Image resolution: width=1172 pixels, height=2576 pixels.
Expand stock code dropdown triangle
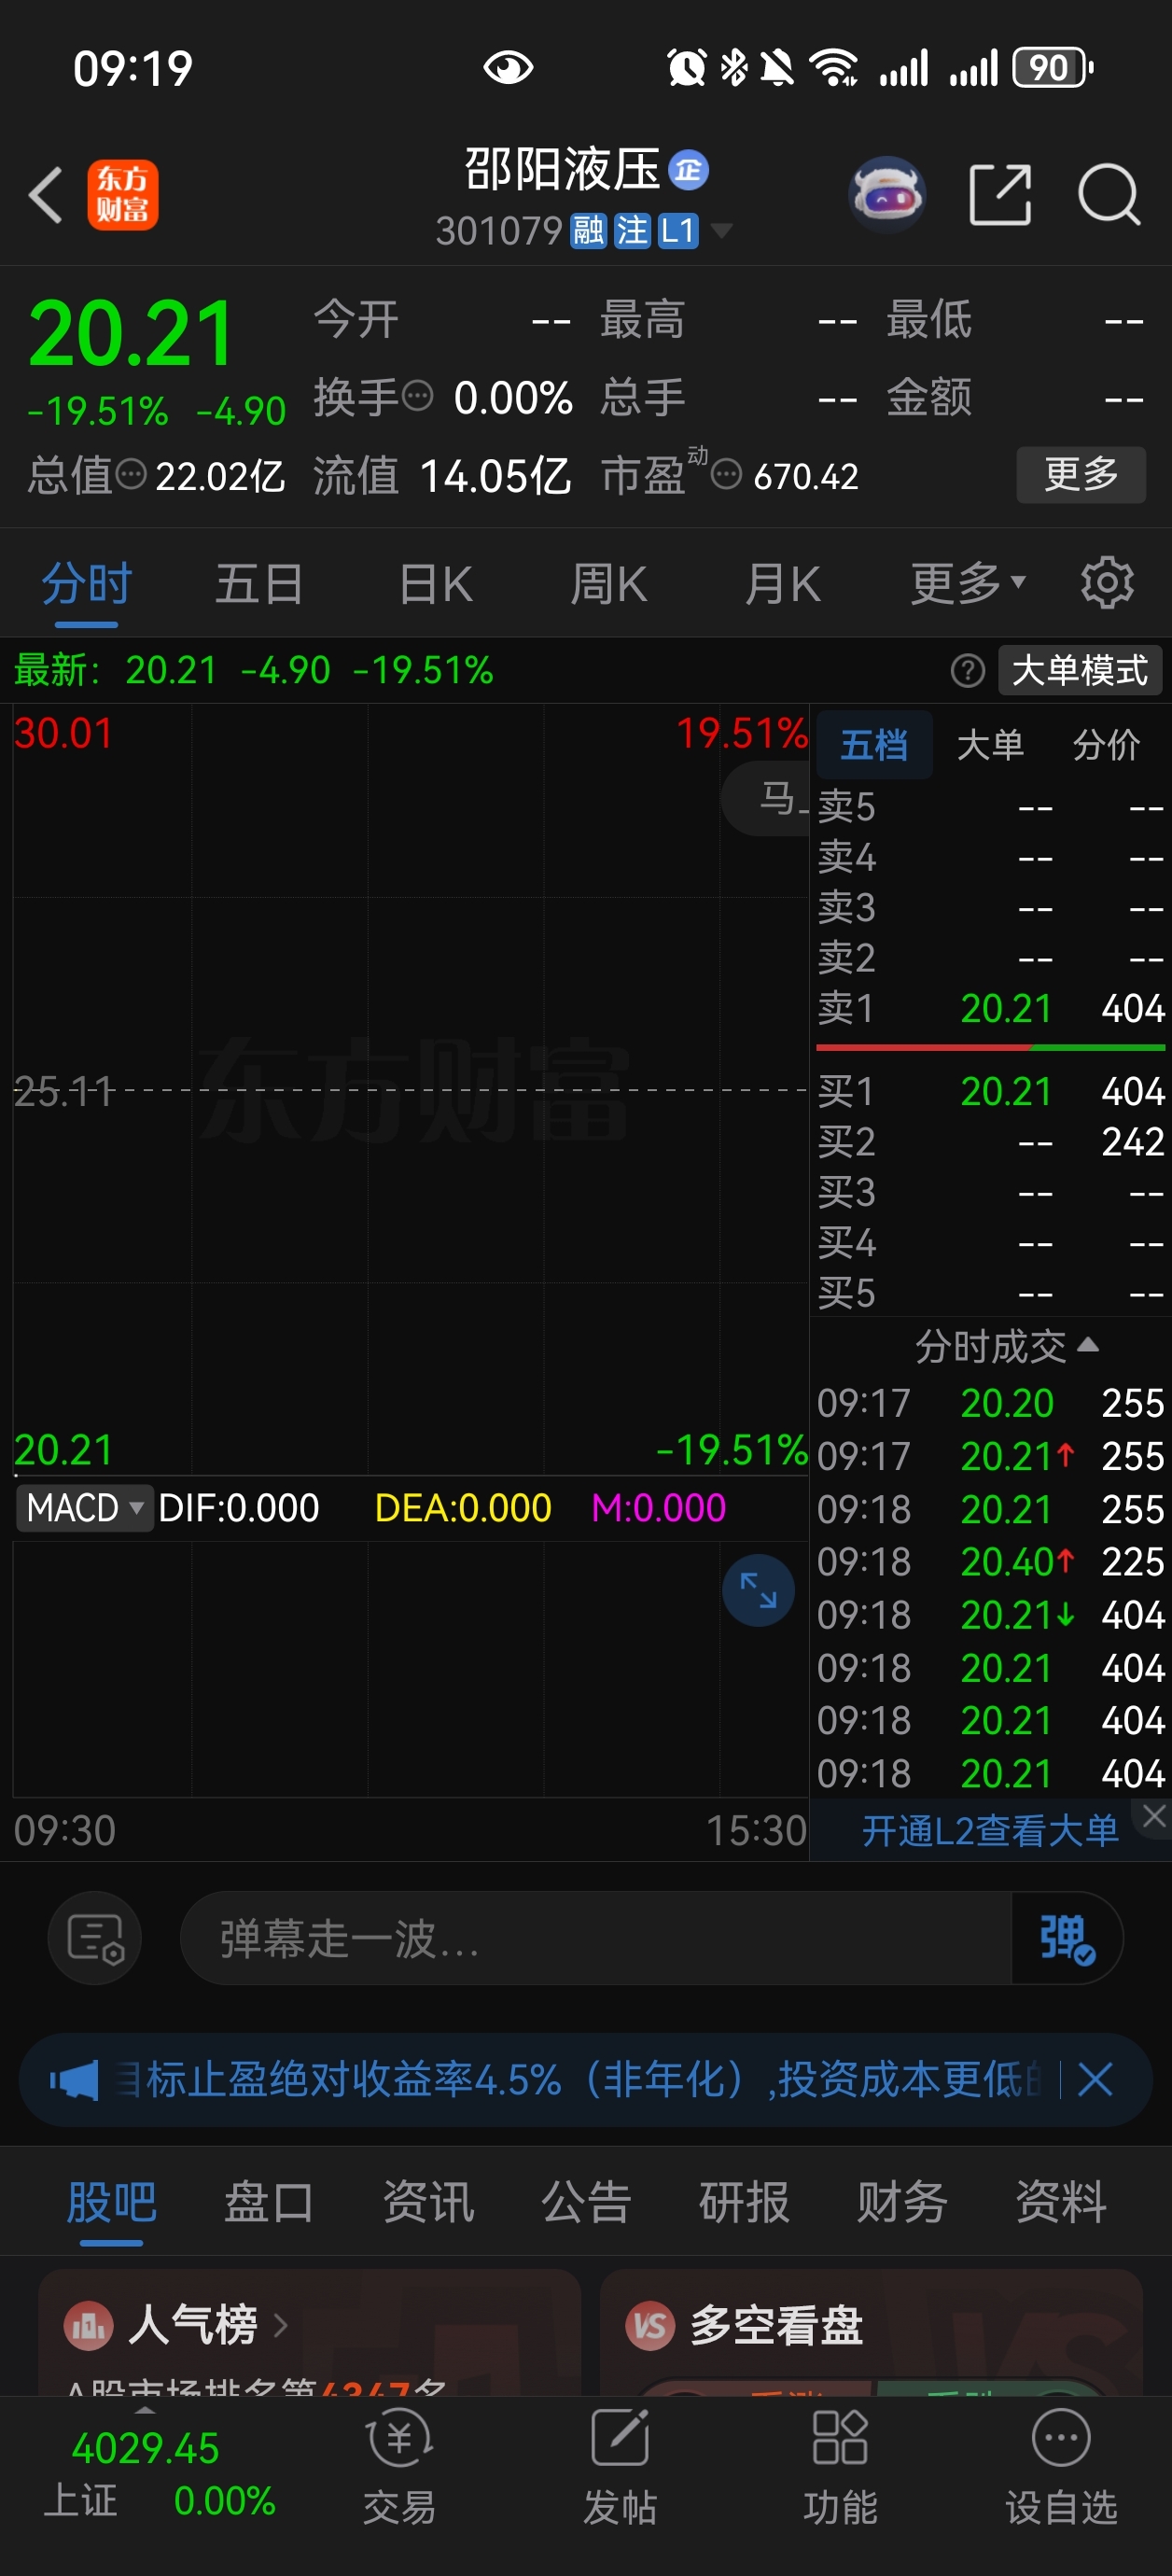pos(720,232)
